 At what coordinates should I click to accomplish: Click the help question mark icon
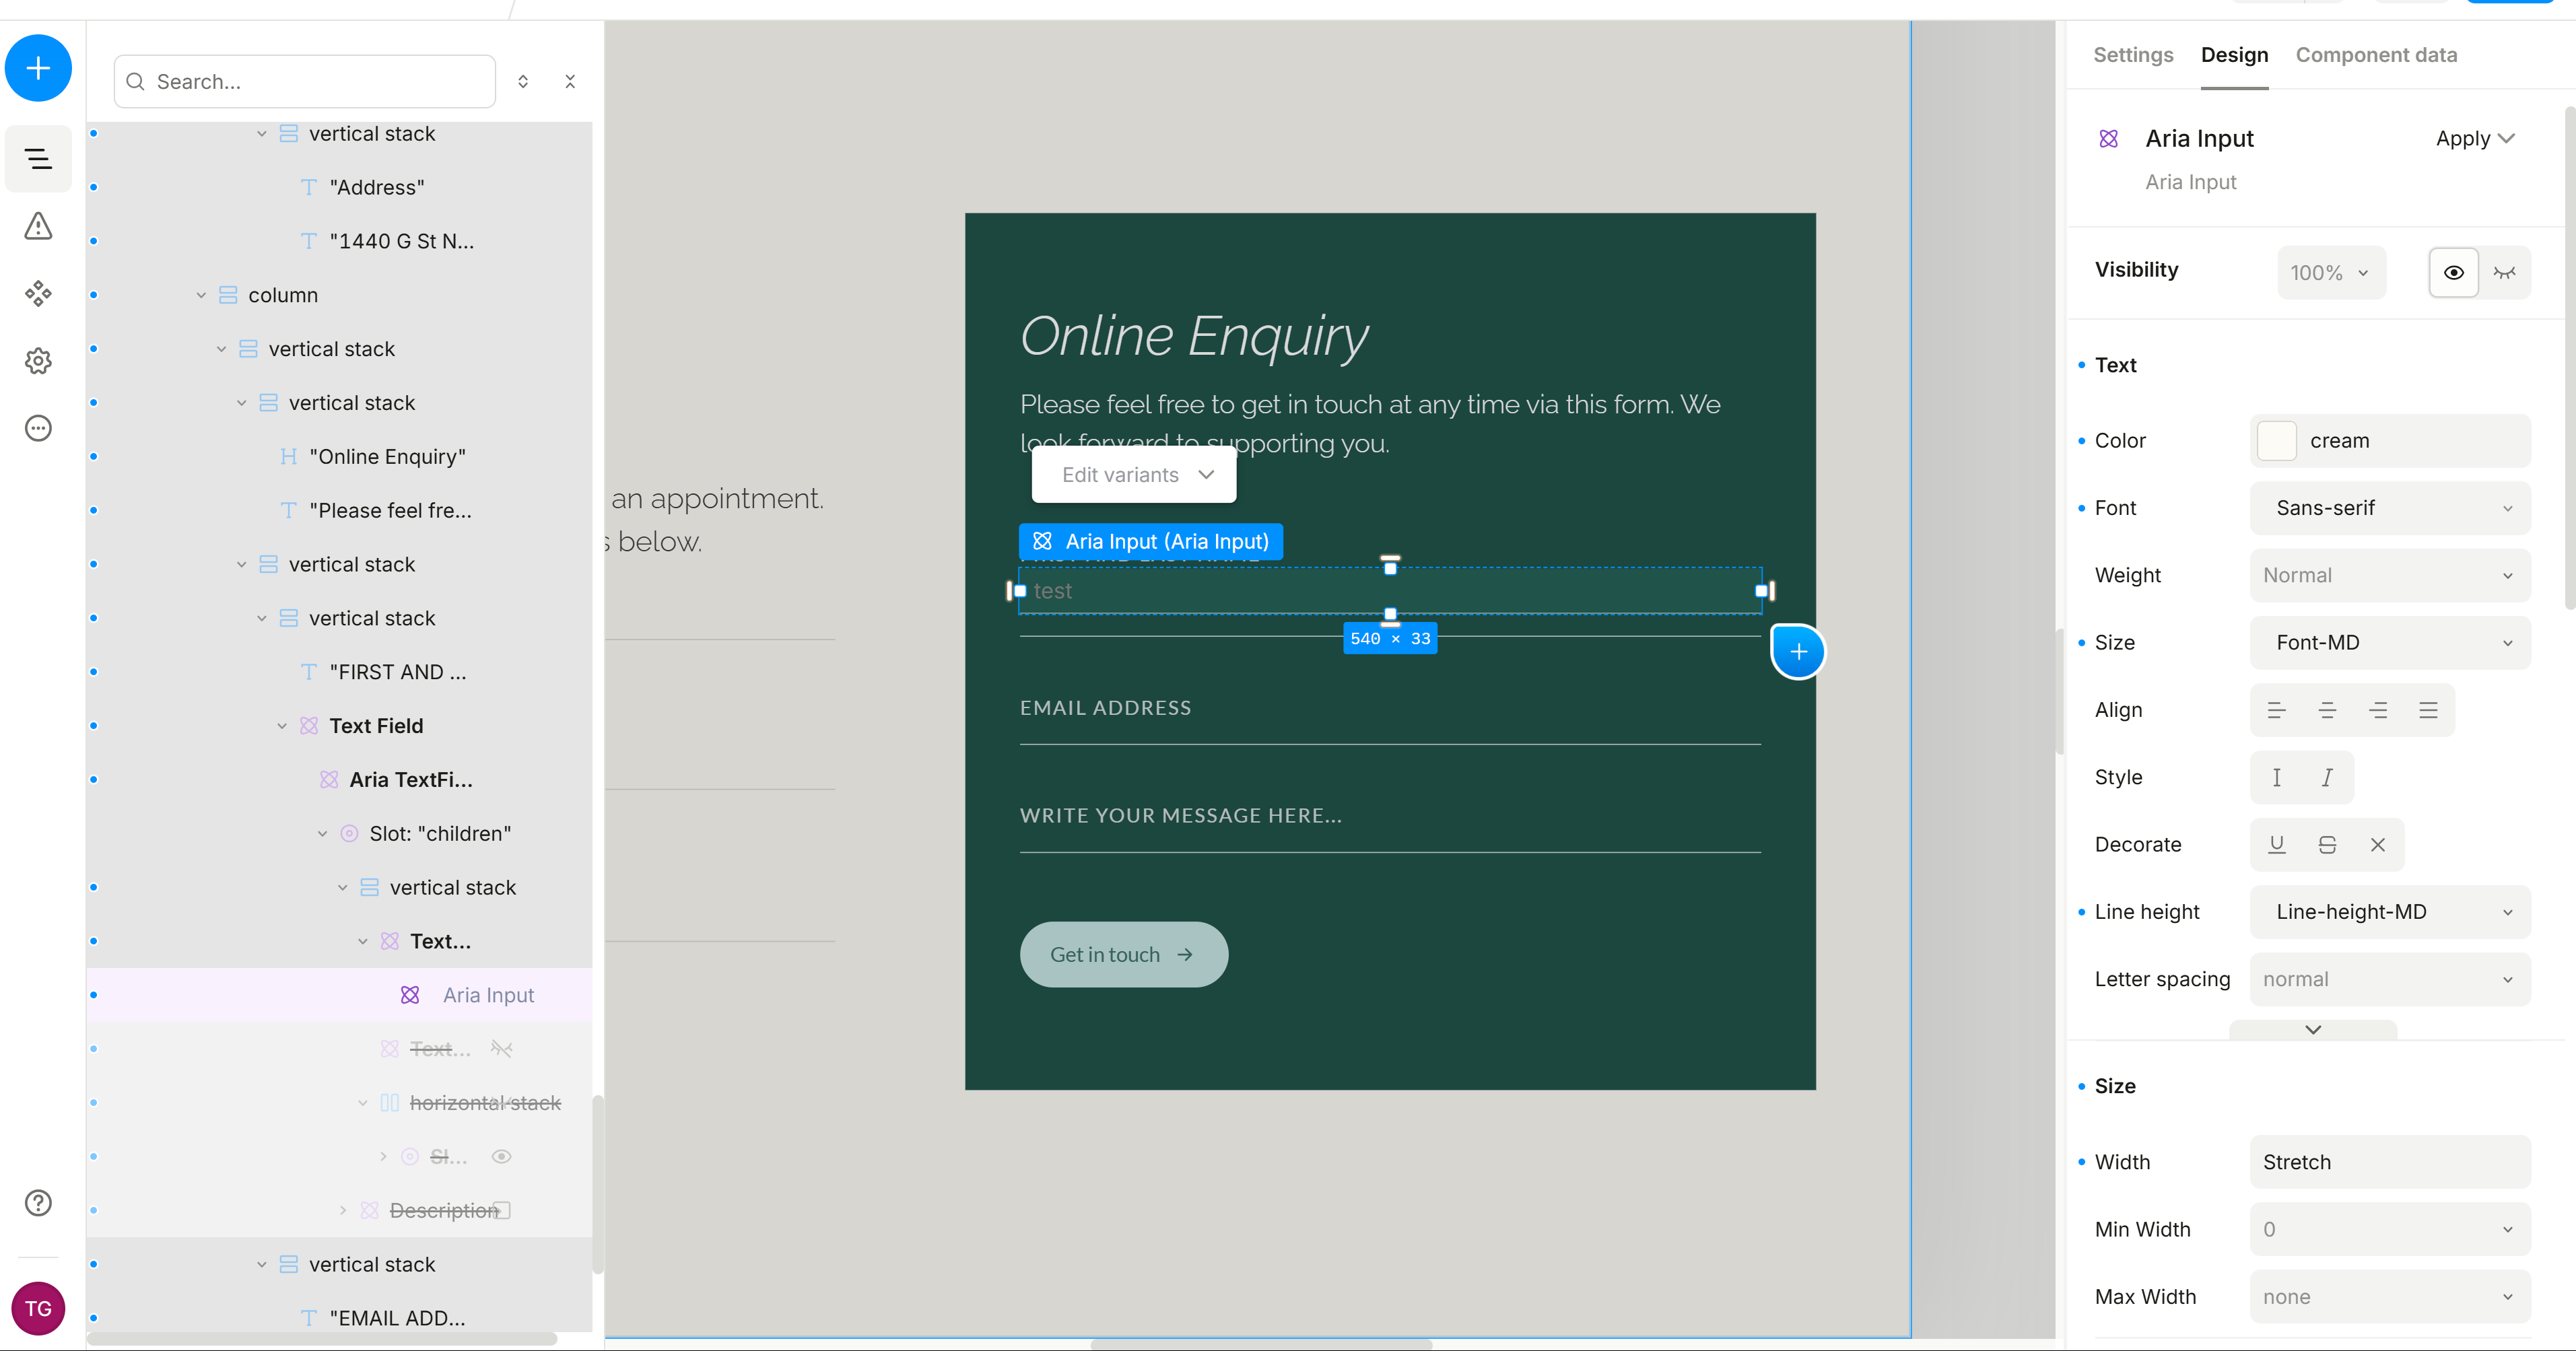[38, 1203]
